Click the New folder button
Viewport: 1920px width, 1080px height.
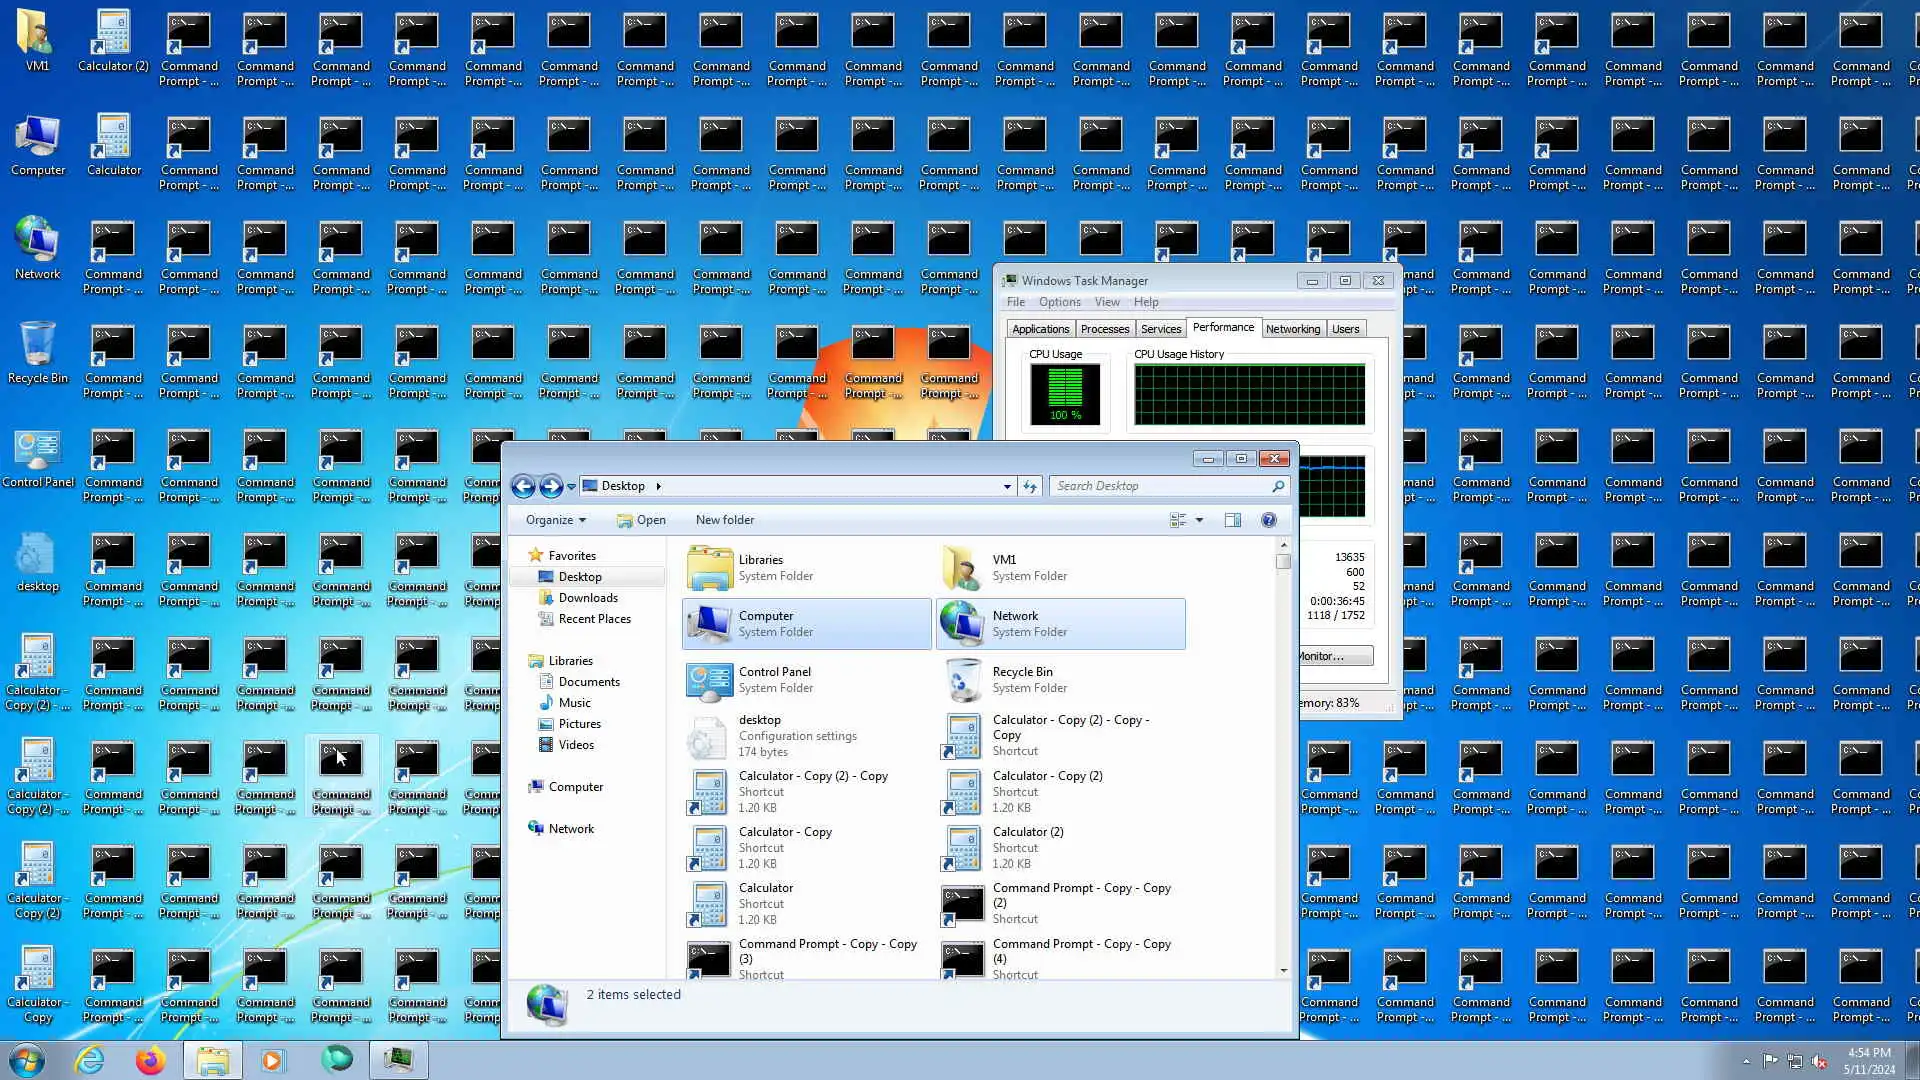(x=725, y=520)
